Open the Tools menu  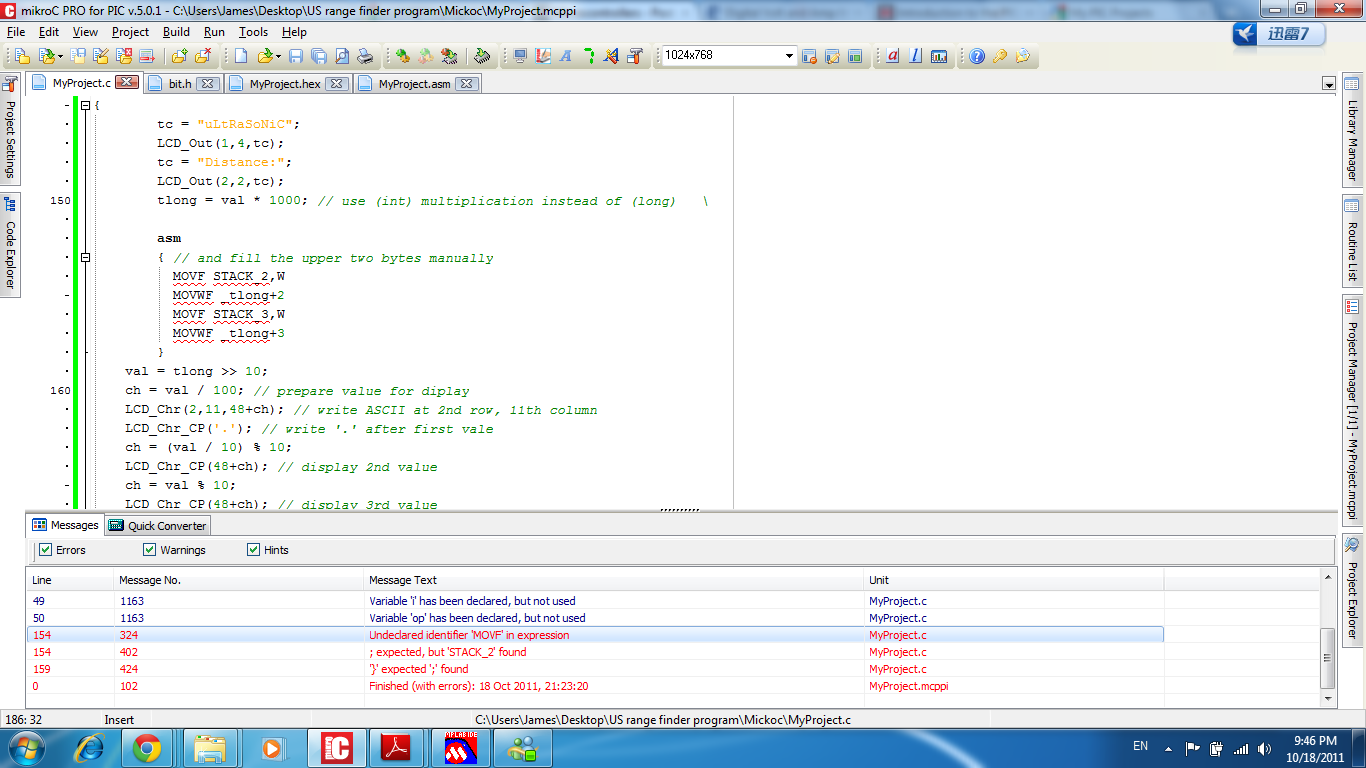tap(253, 32)
